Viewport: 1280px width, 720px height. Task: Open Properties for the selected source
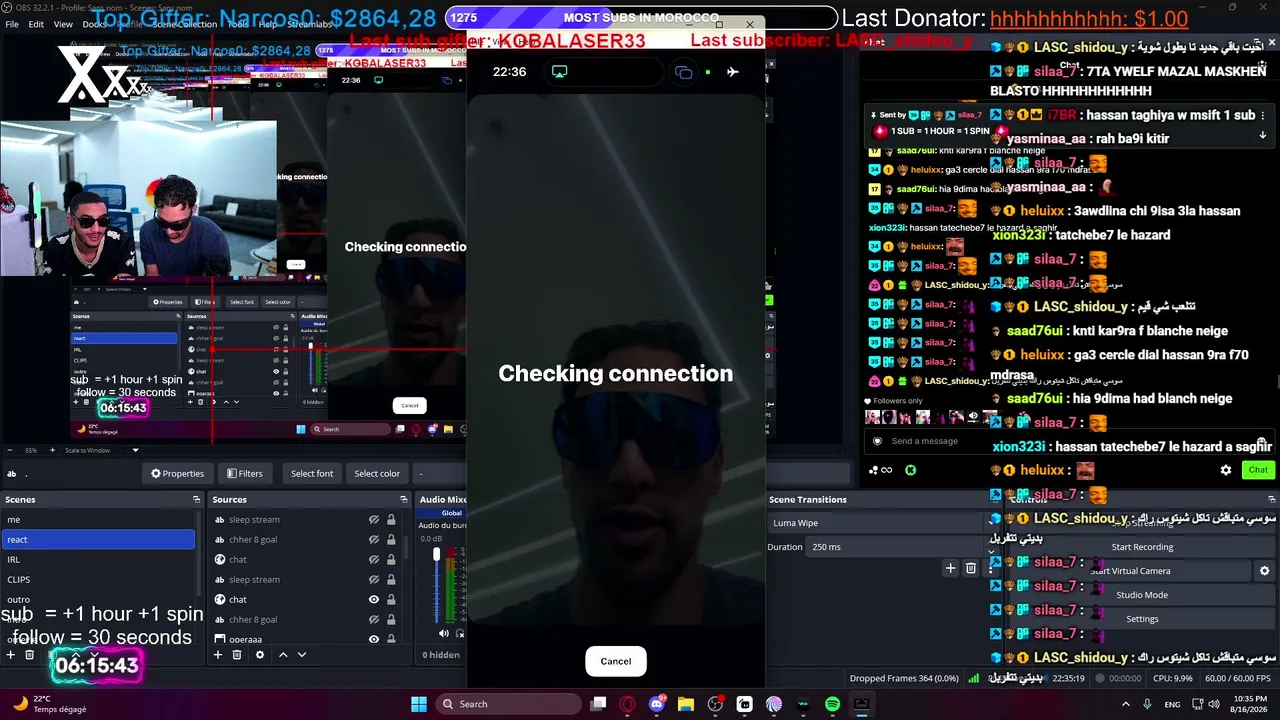point(177,473)
